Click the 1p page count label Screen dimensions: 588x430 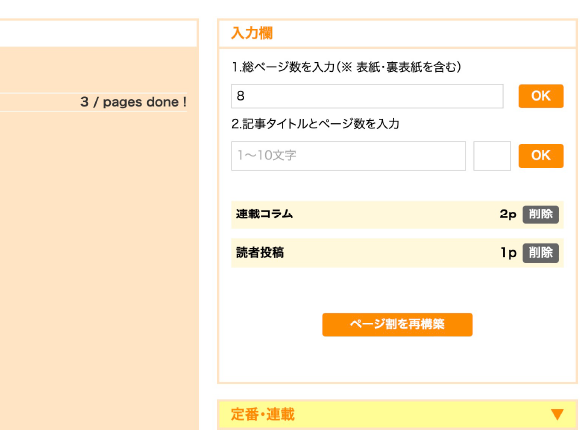point(508,253)
